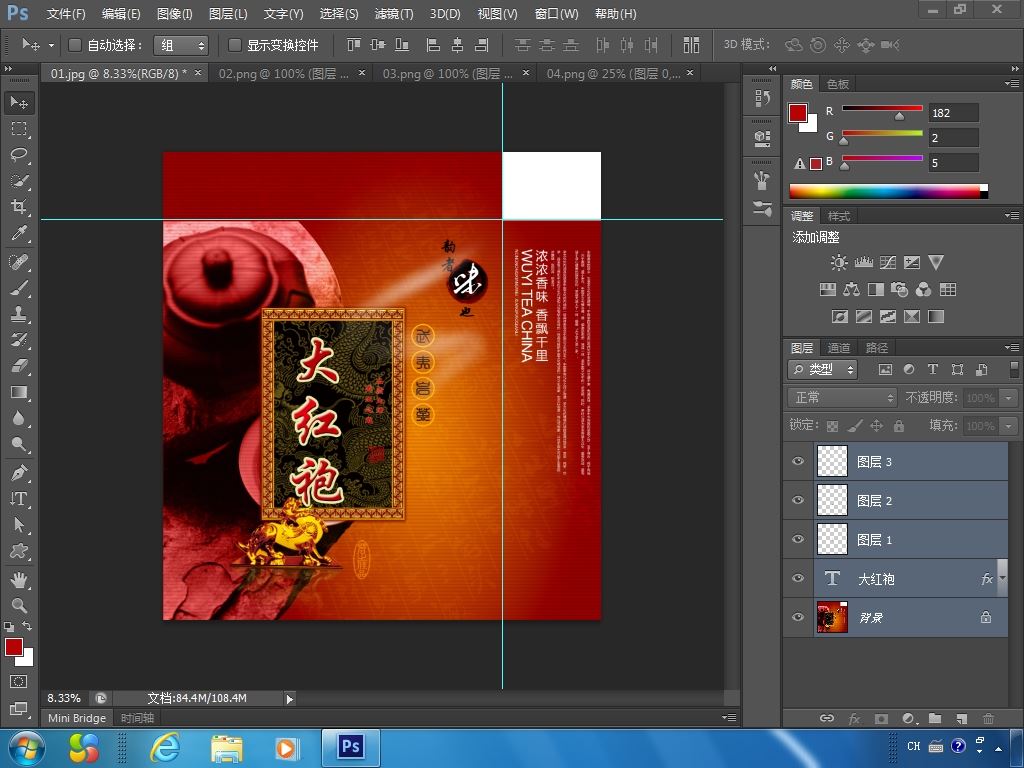The image size is (1024, 768).
Task: Open the layer filter 类型 dropdown
Action: 822,370
